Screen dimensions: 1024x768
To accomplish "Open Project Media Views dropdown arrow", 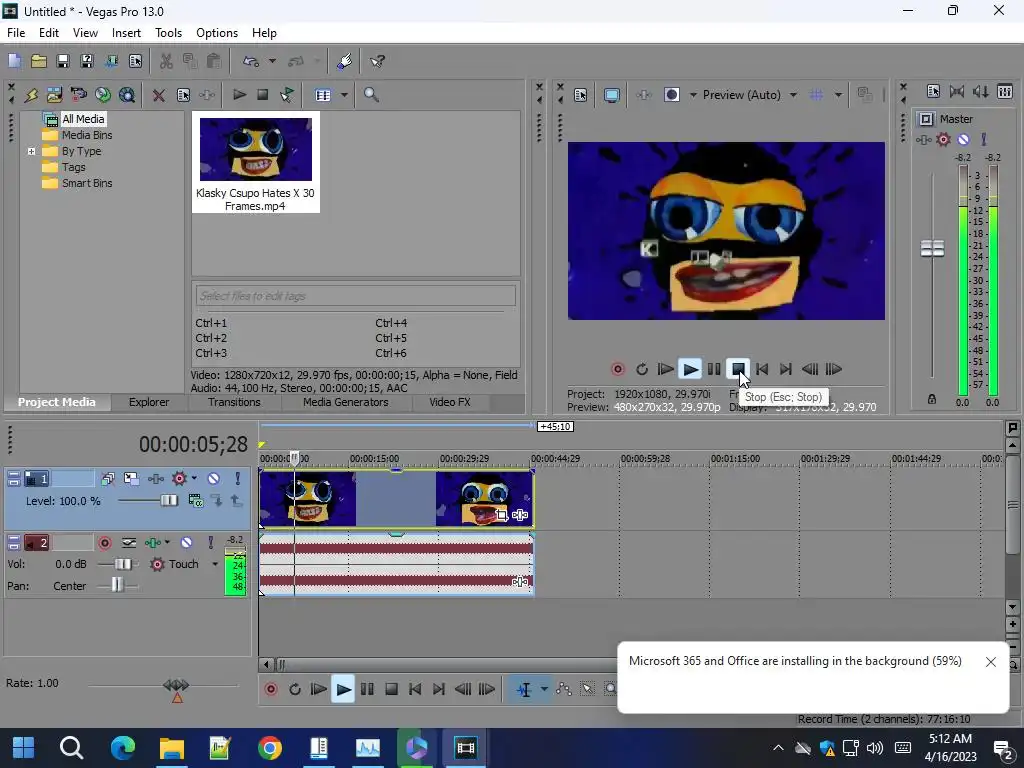I will pos(344,95).
